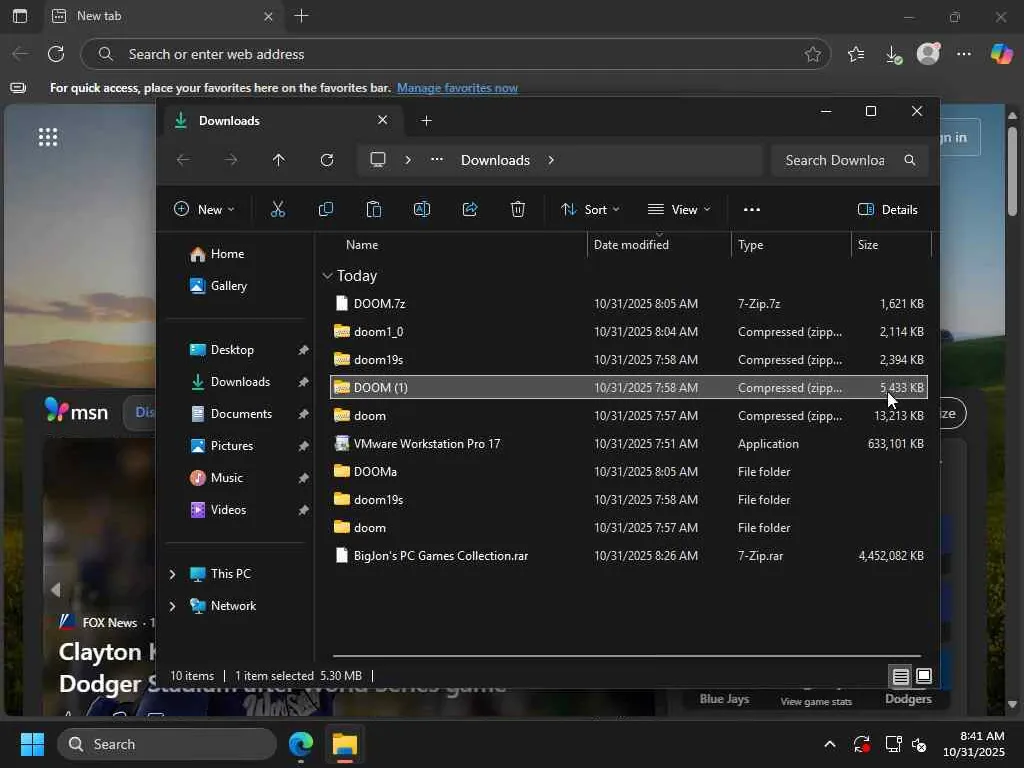Sort by the Name column header
This screenshot has height=768, width=1024.
click(x=362, y=245)
